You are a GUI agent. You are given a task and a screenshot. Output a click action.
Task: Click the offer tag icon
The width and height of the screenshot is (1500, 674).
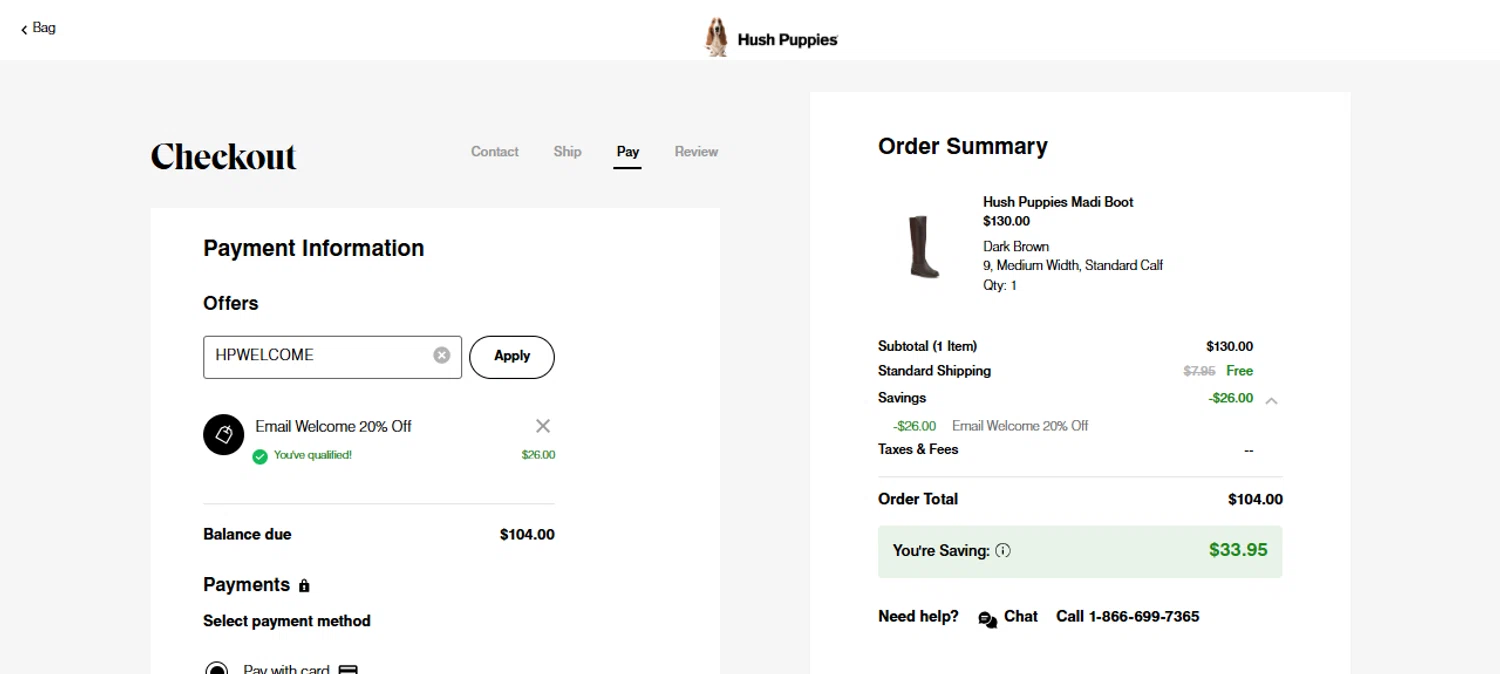[224, 435]
